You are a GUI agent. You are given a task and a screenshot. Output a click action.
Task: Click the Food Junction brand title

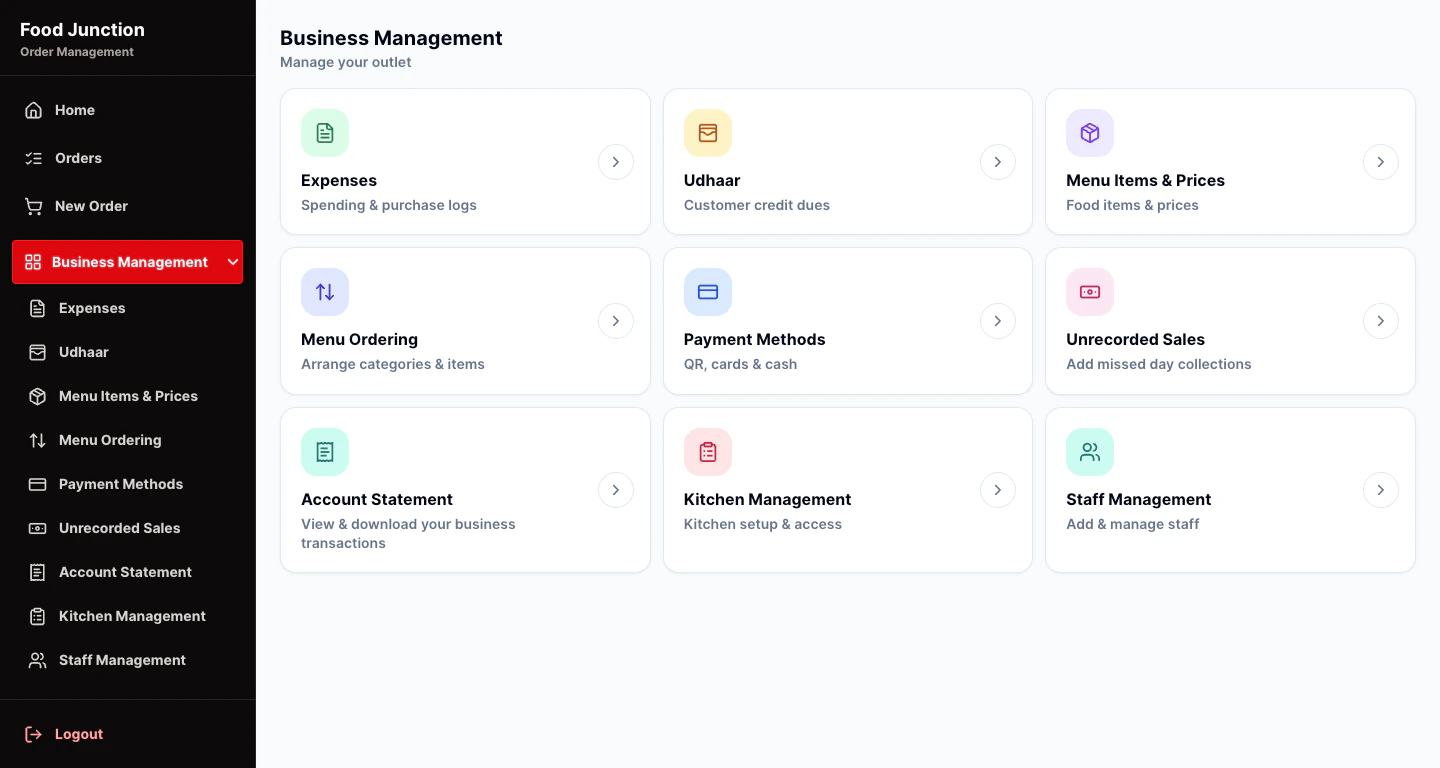click(x=82, y=30)
